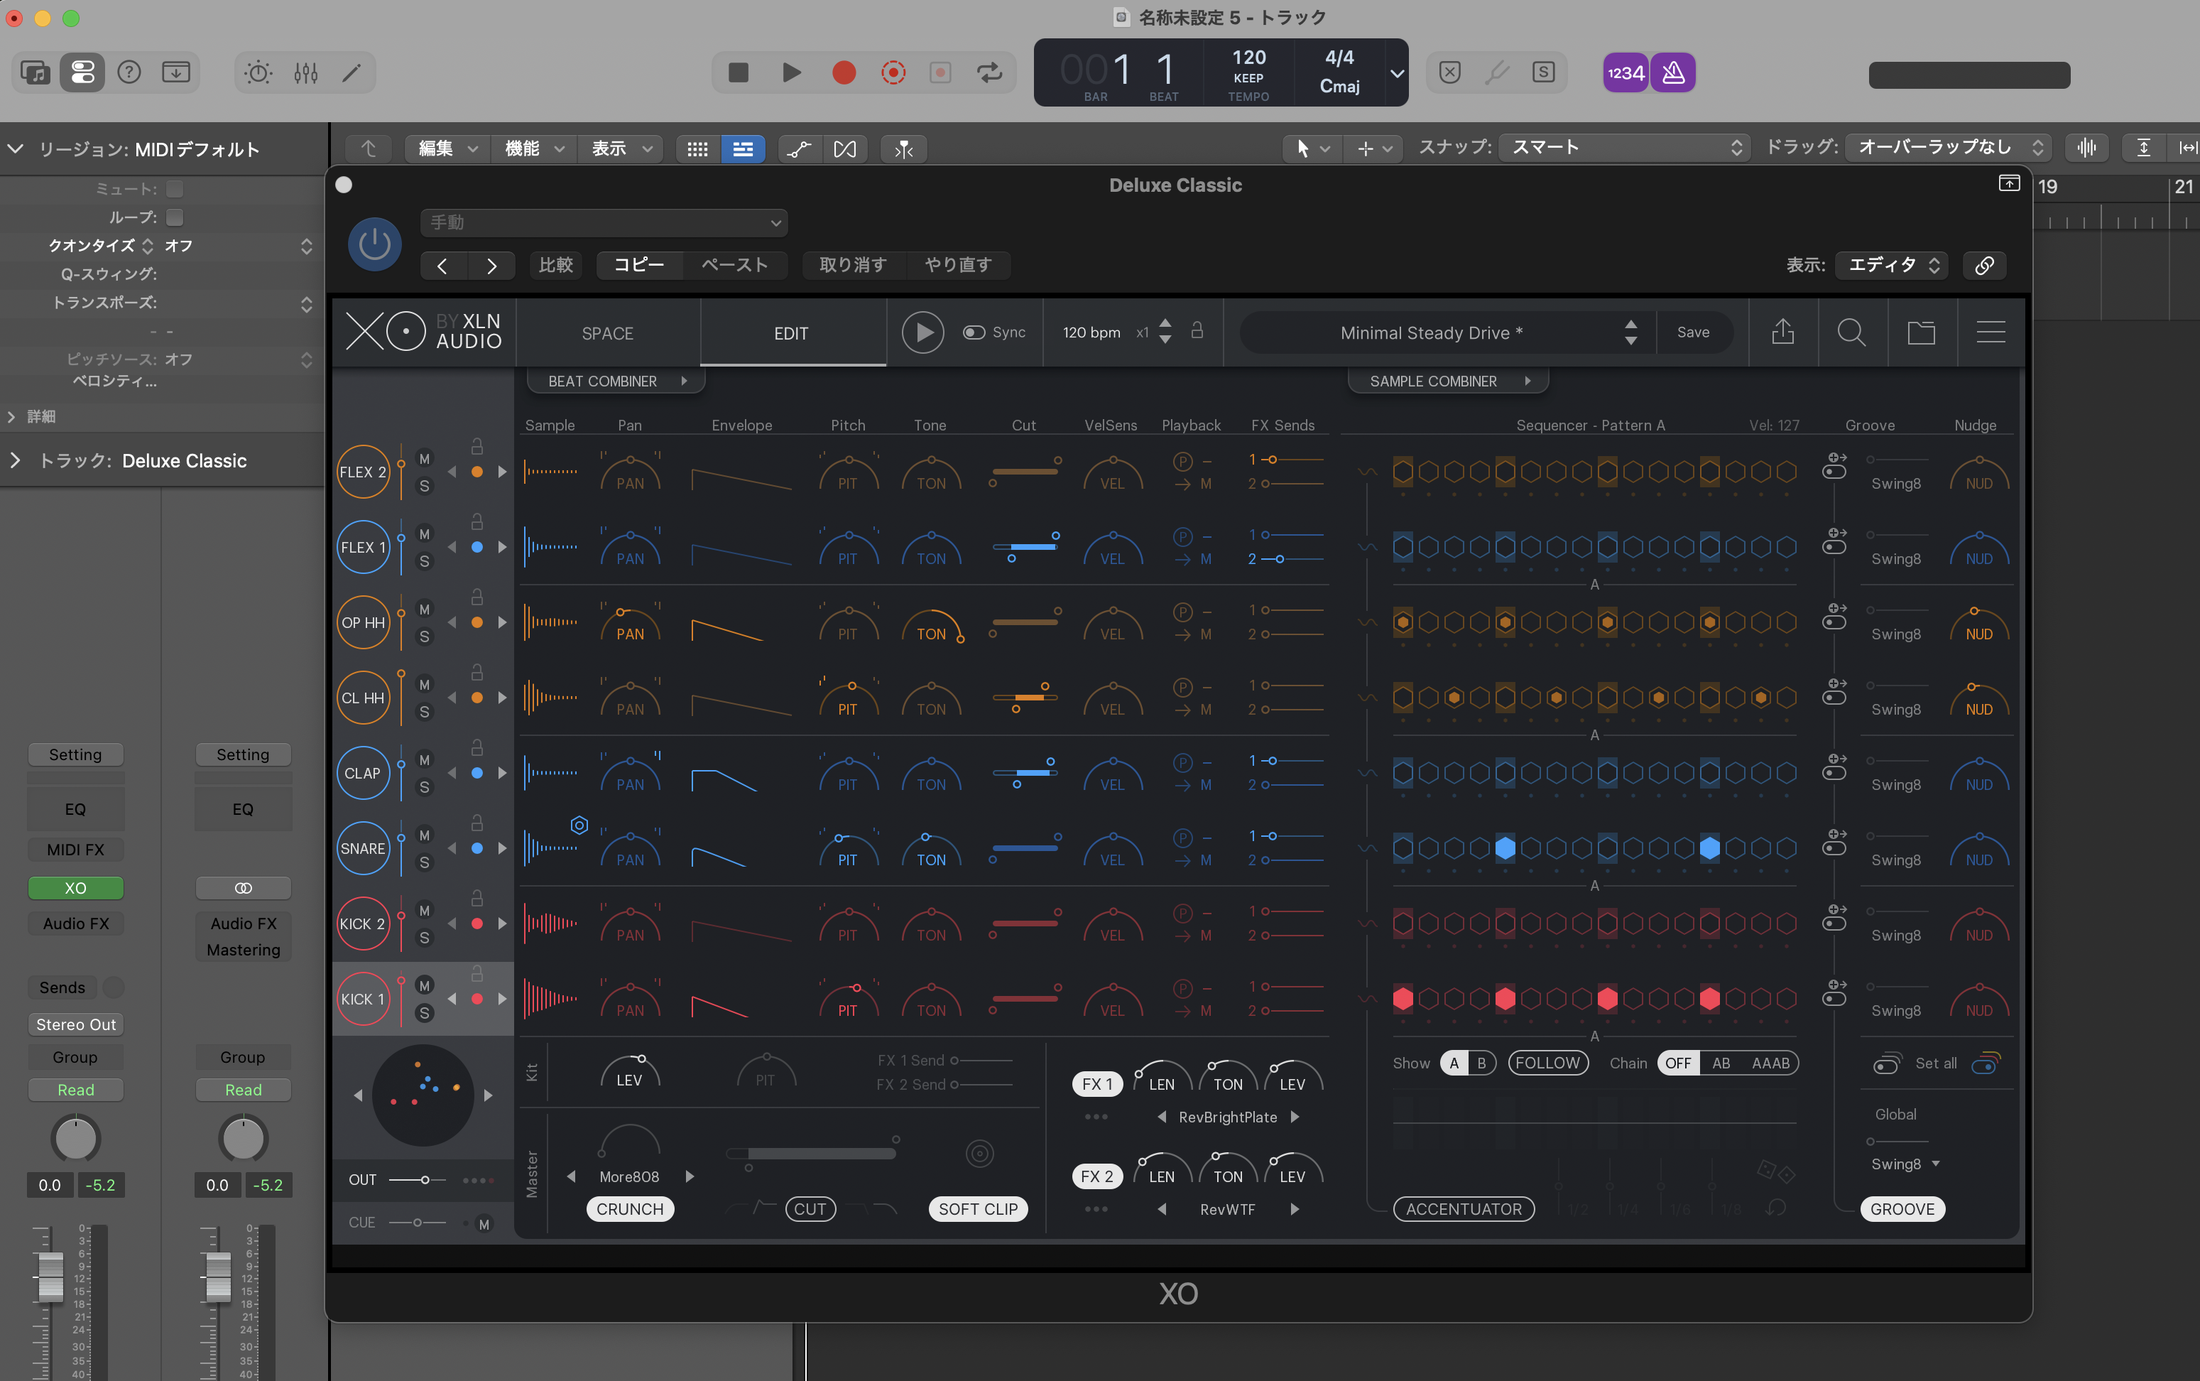Image resolution: width=2200 pixels, height=1381 pixels.
Task: Start playback with Logic play button
Action: coord(791,72)
